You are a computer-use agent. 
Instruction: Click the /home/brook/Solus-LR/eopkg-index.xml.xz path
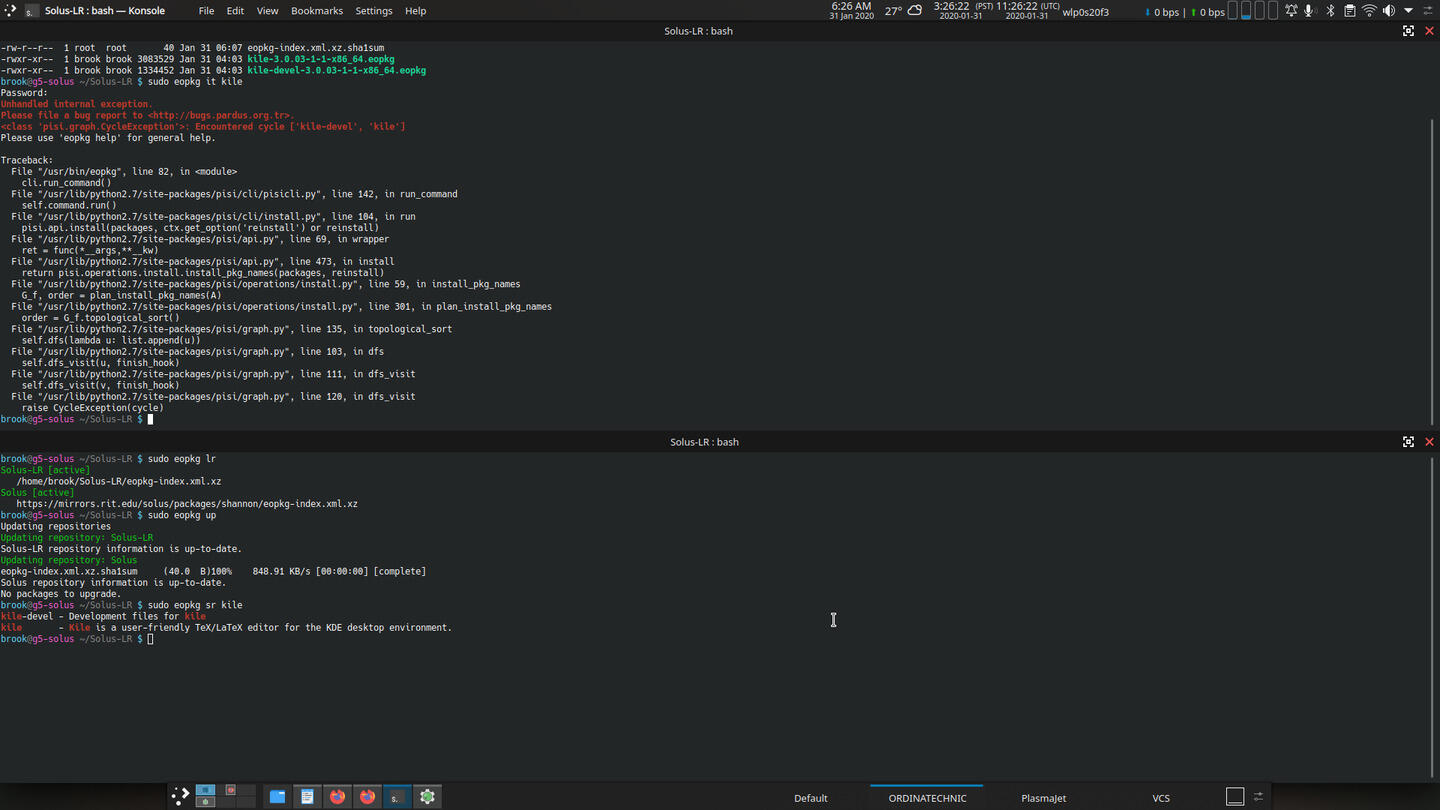coord(119,482)
